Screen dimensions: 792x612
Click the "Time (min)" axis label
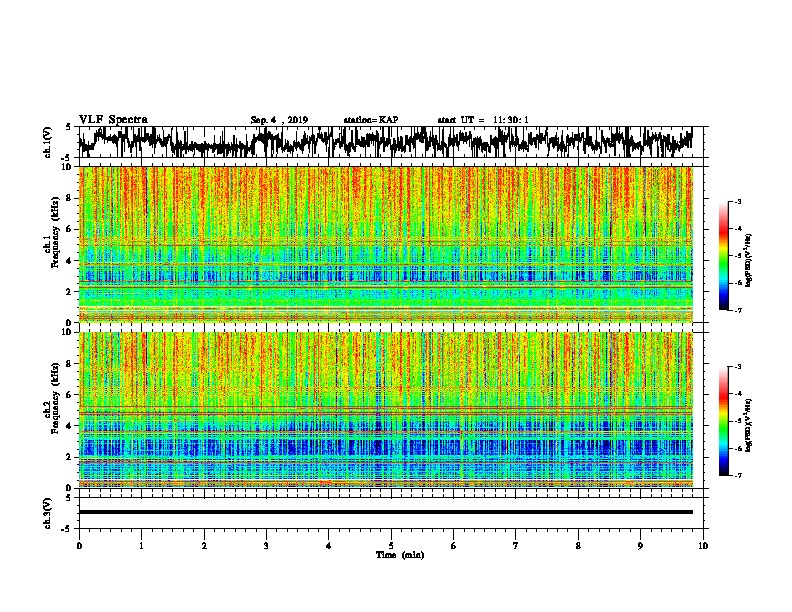400,555
